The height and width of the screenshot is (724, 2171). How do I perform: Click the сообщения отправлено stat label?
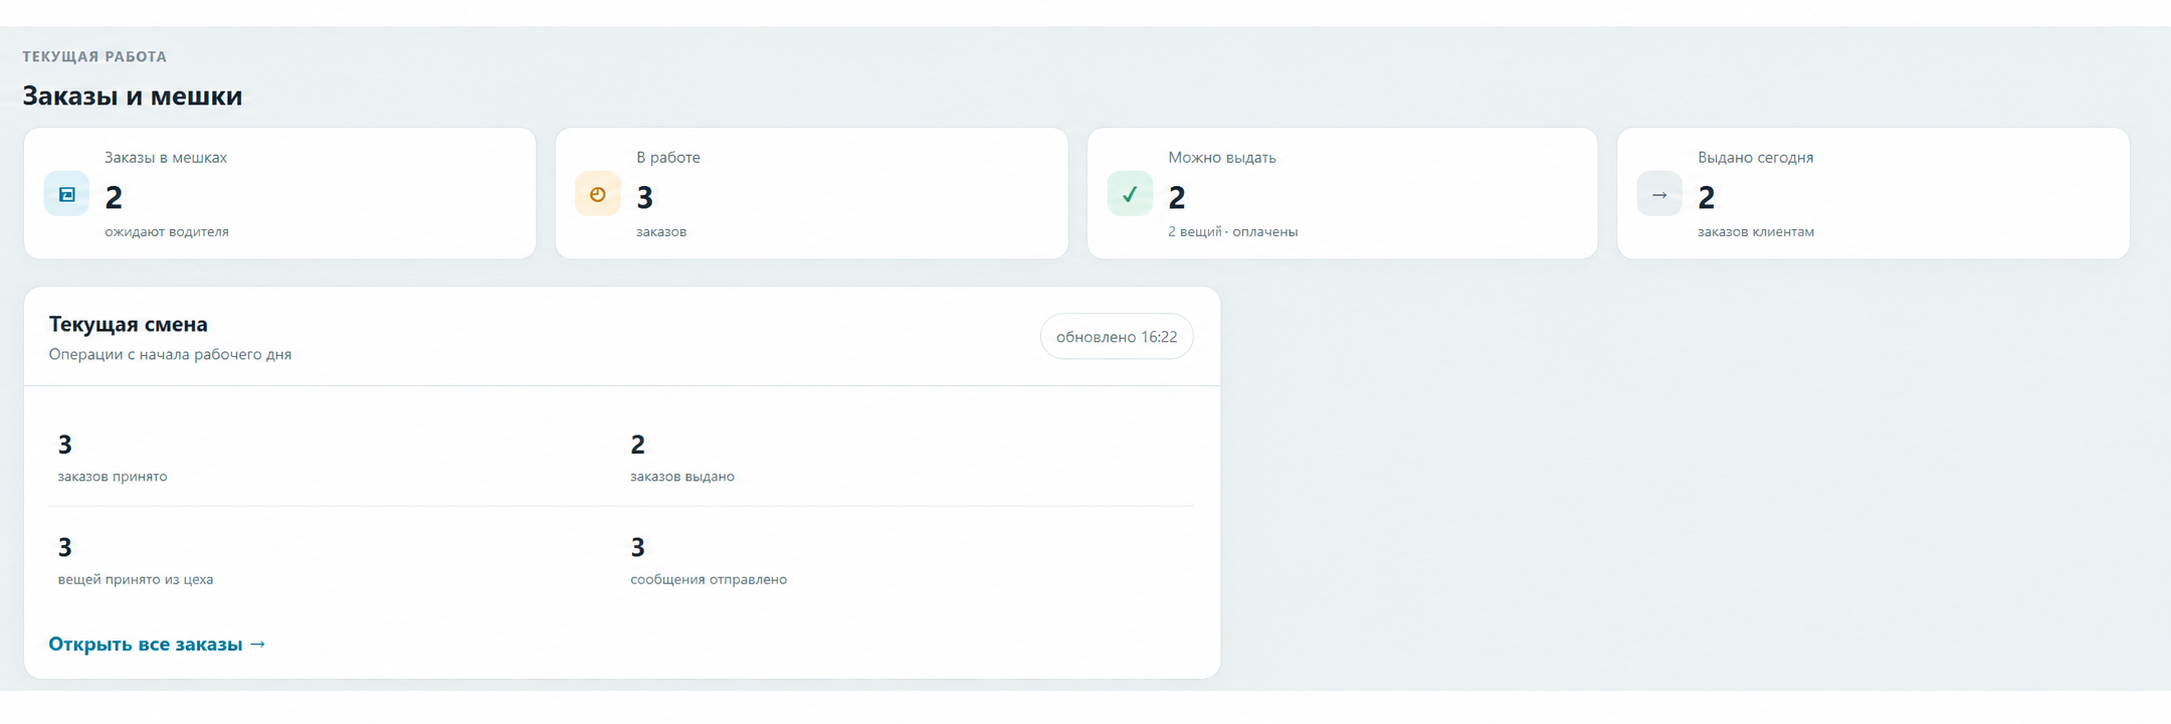pyautogui.click(x=708, y=580)
